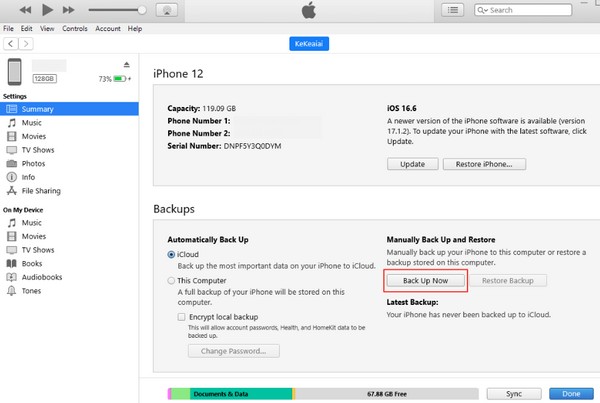Adjust the volume slider knob

coord(142,10)
